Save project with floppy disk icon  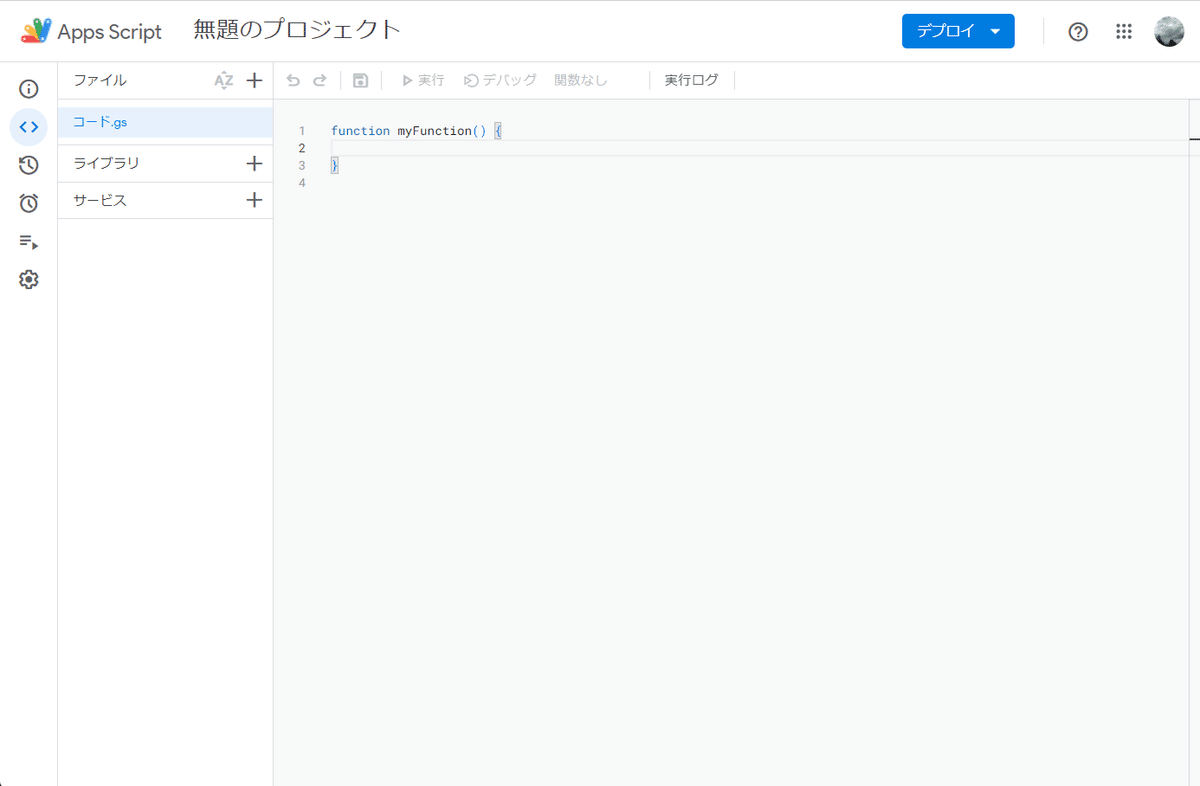click(361, 80)
